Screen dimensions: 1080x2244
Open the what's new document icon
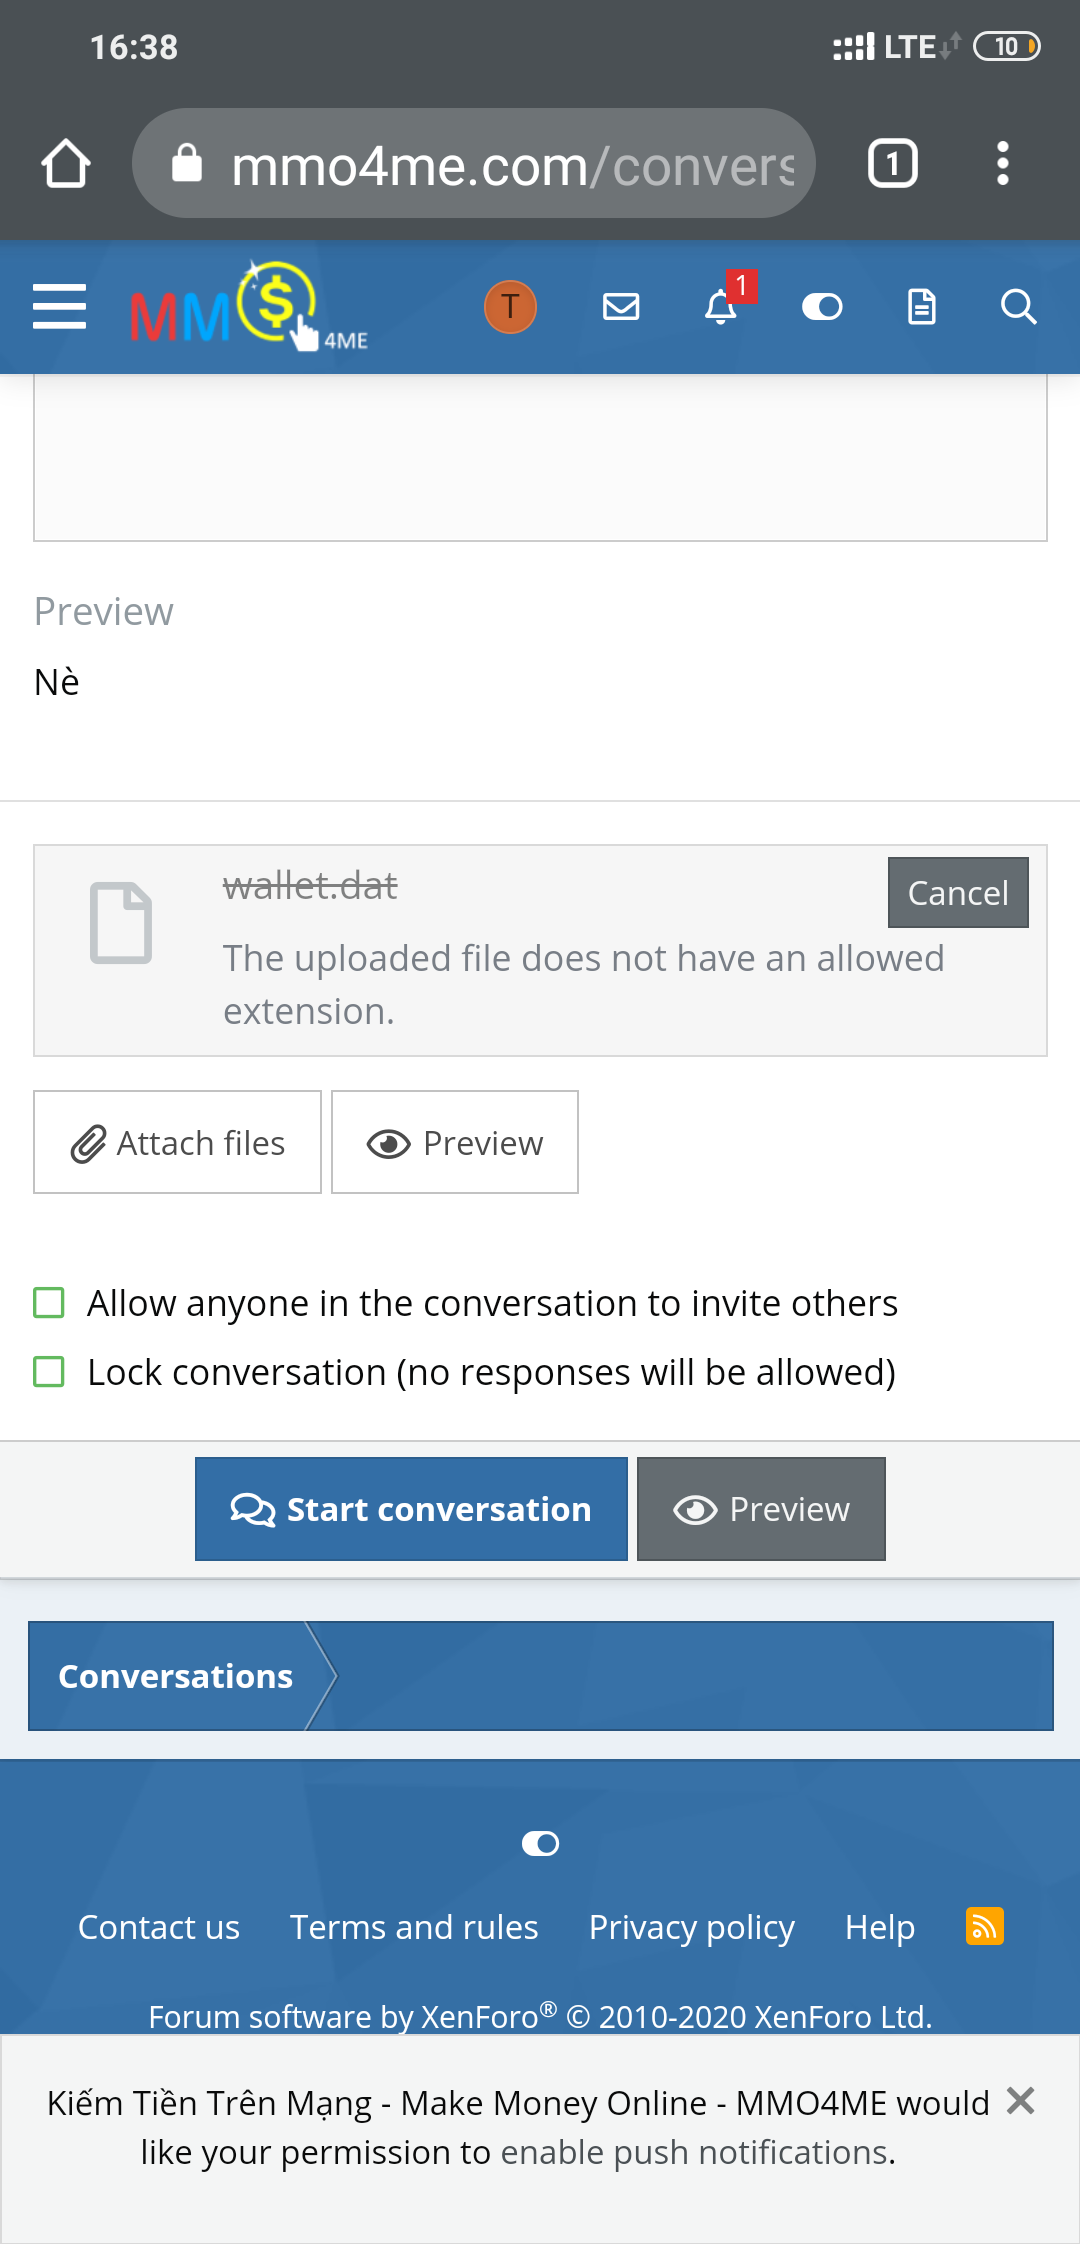pos(921,306)
